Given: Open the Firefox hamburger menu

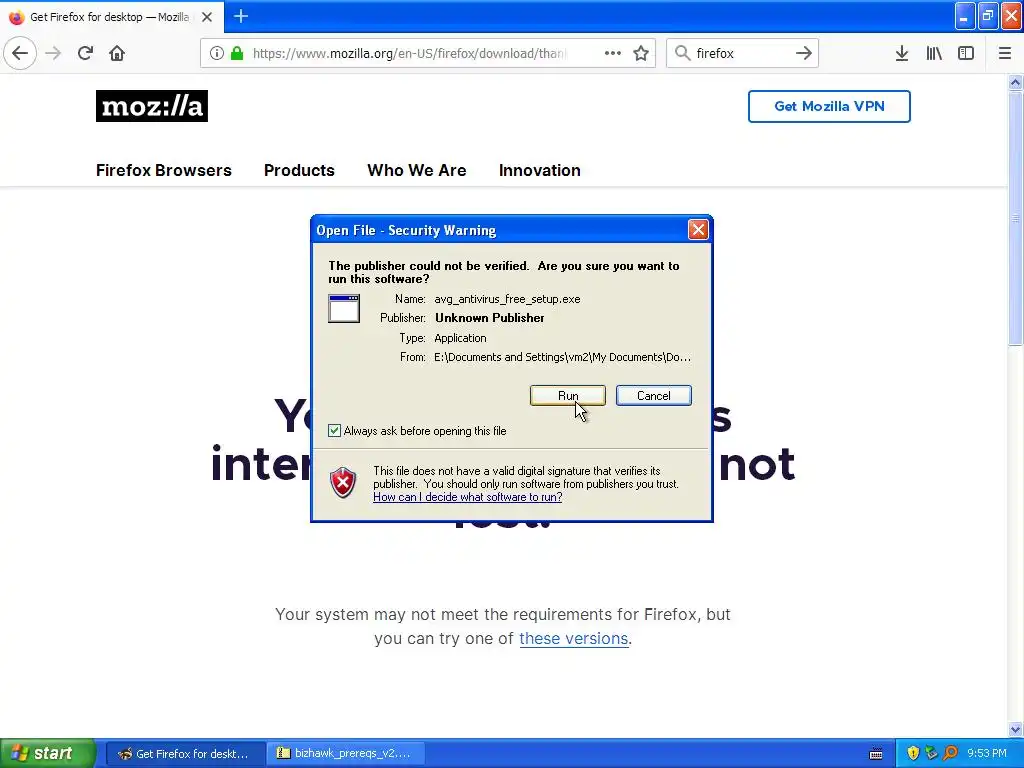Looking at the screenshot, I should (1004, 53).
